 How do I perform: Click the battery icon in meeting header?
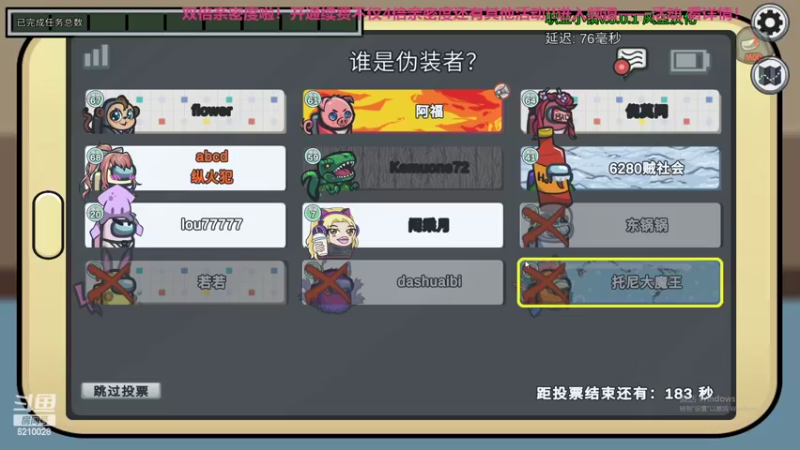[689, 61]
